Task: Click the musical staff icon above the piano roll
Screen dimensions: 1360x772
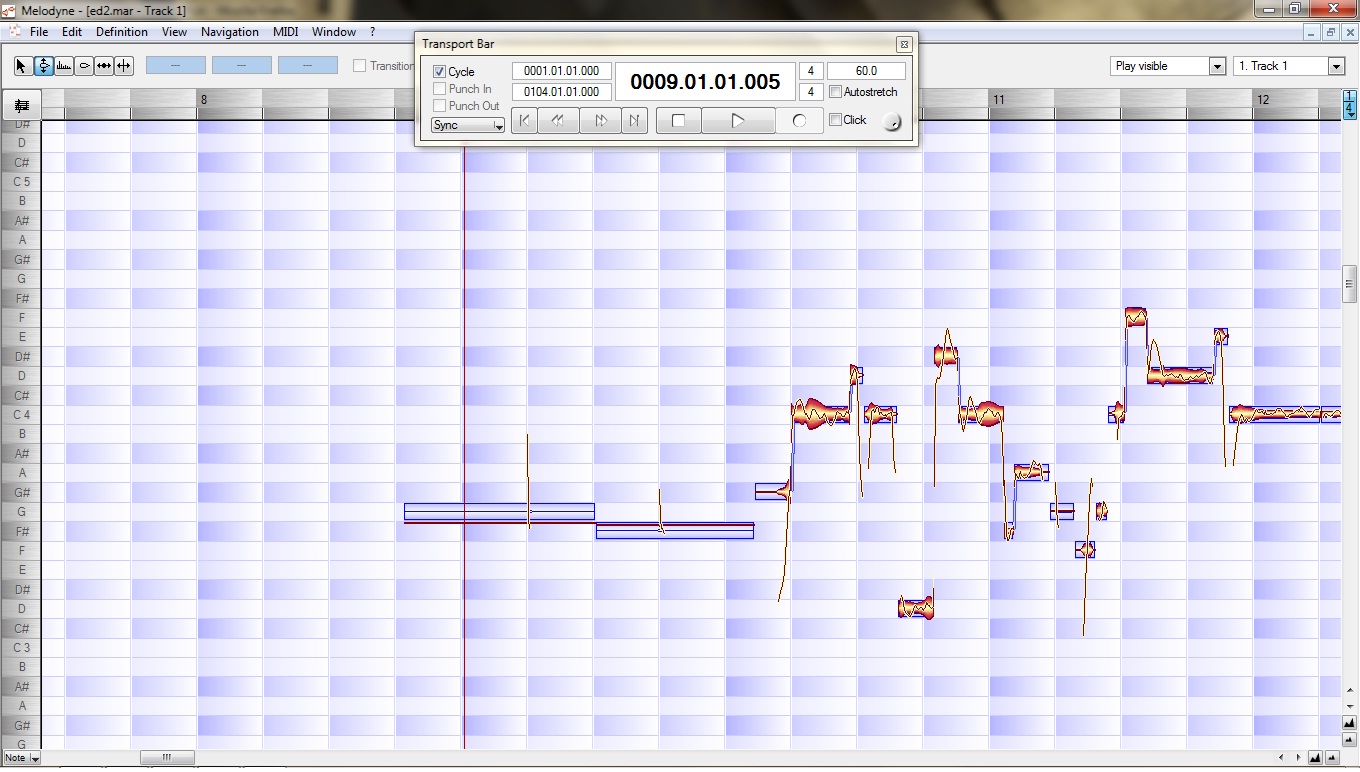Action: (x=21, y=105)
